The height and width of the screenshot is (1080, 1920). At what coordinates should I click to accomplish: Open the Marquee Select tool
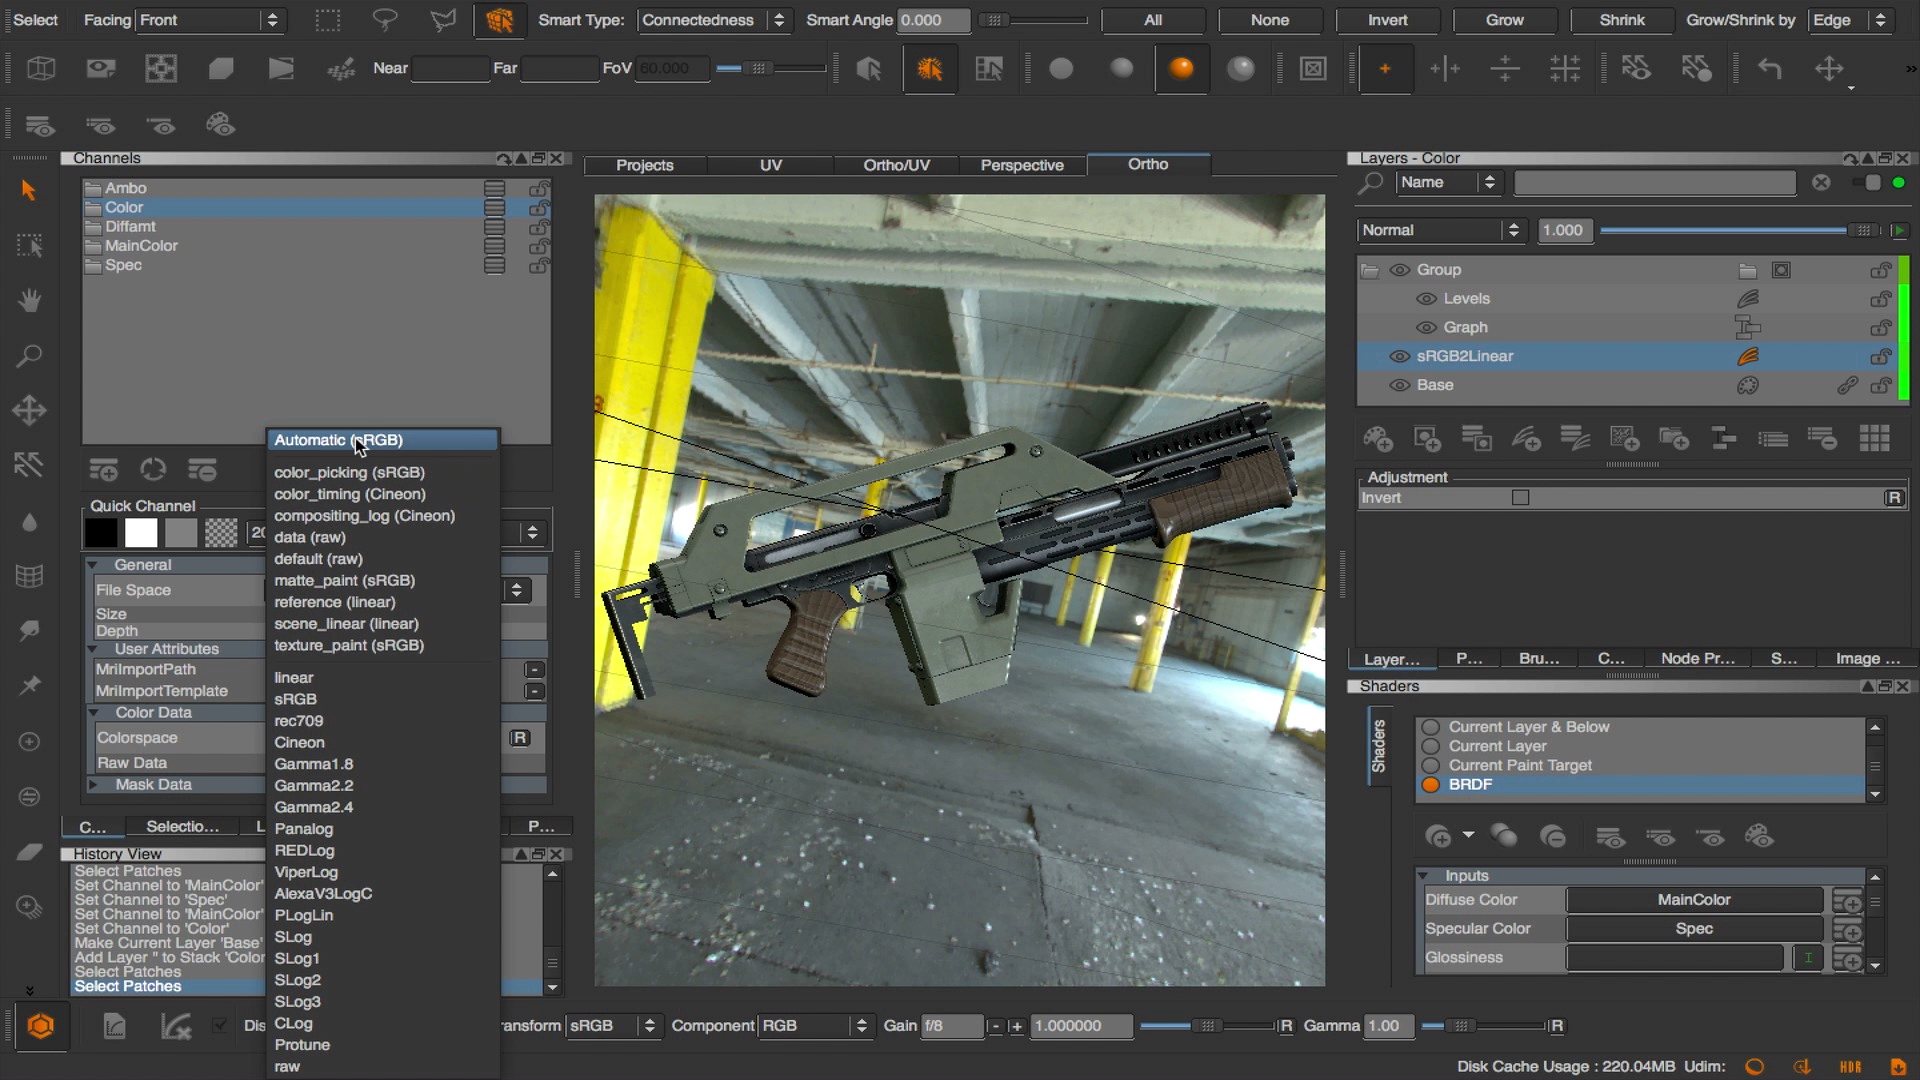coord(29,245)
